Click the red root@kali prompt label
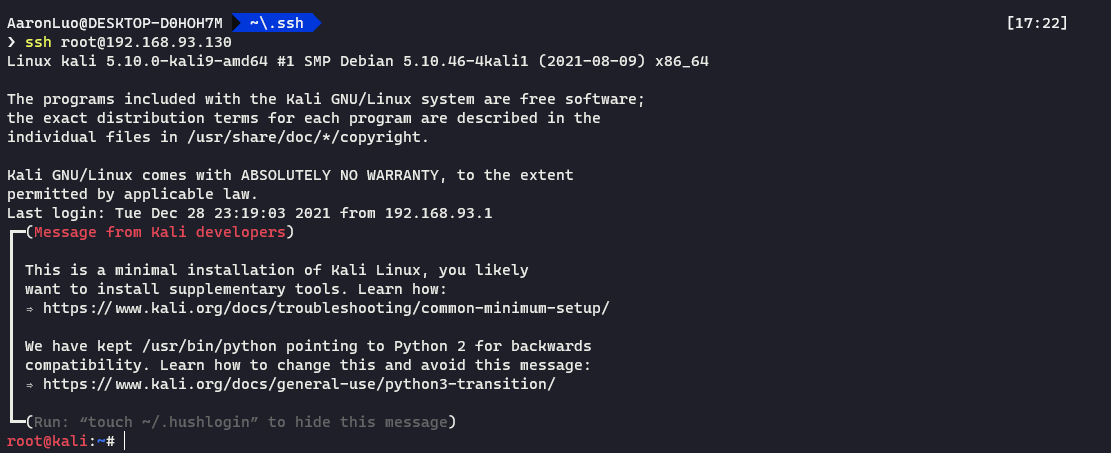This screenshot has width=1111, height=453. click(x=48, y=441)
